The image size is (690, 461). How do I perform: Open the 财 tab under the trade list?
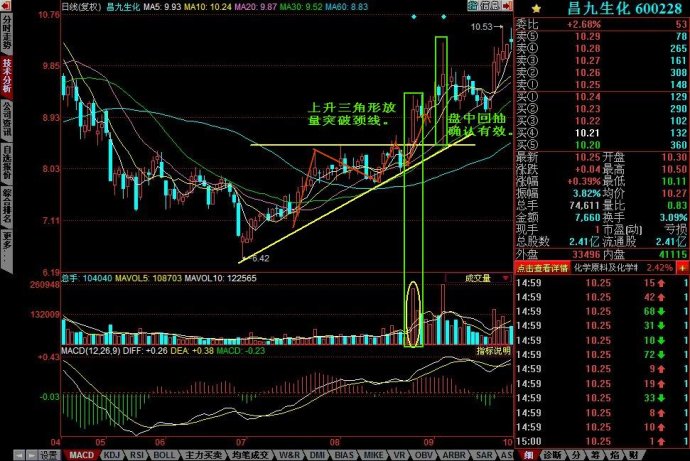pos(634,455)
